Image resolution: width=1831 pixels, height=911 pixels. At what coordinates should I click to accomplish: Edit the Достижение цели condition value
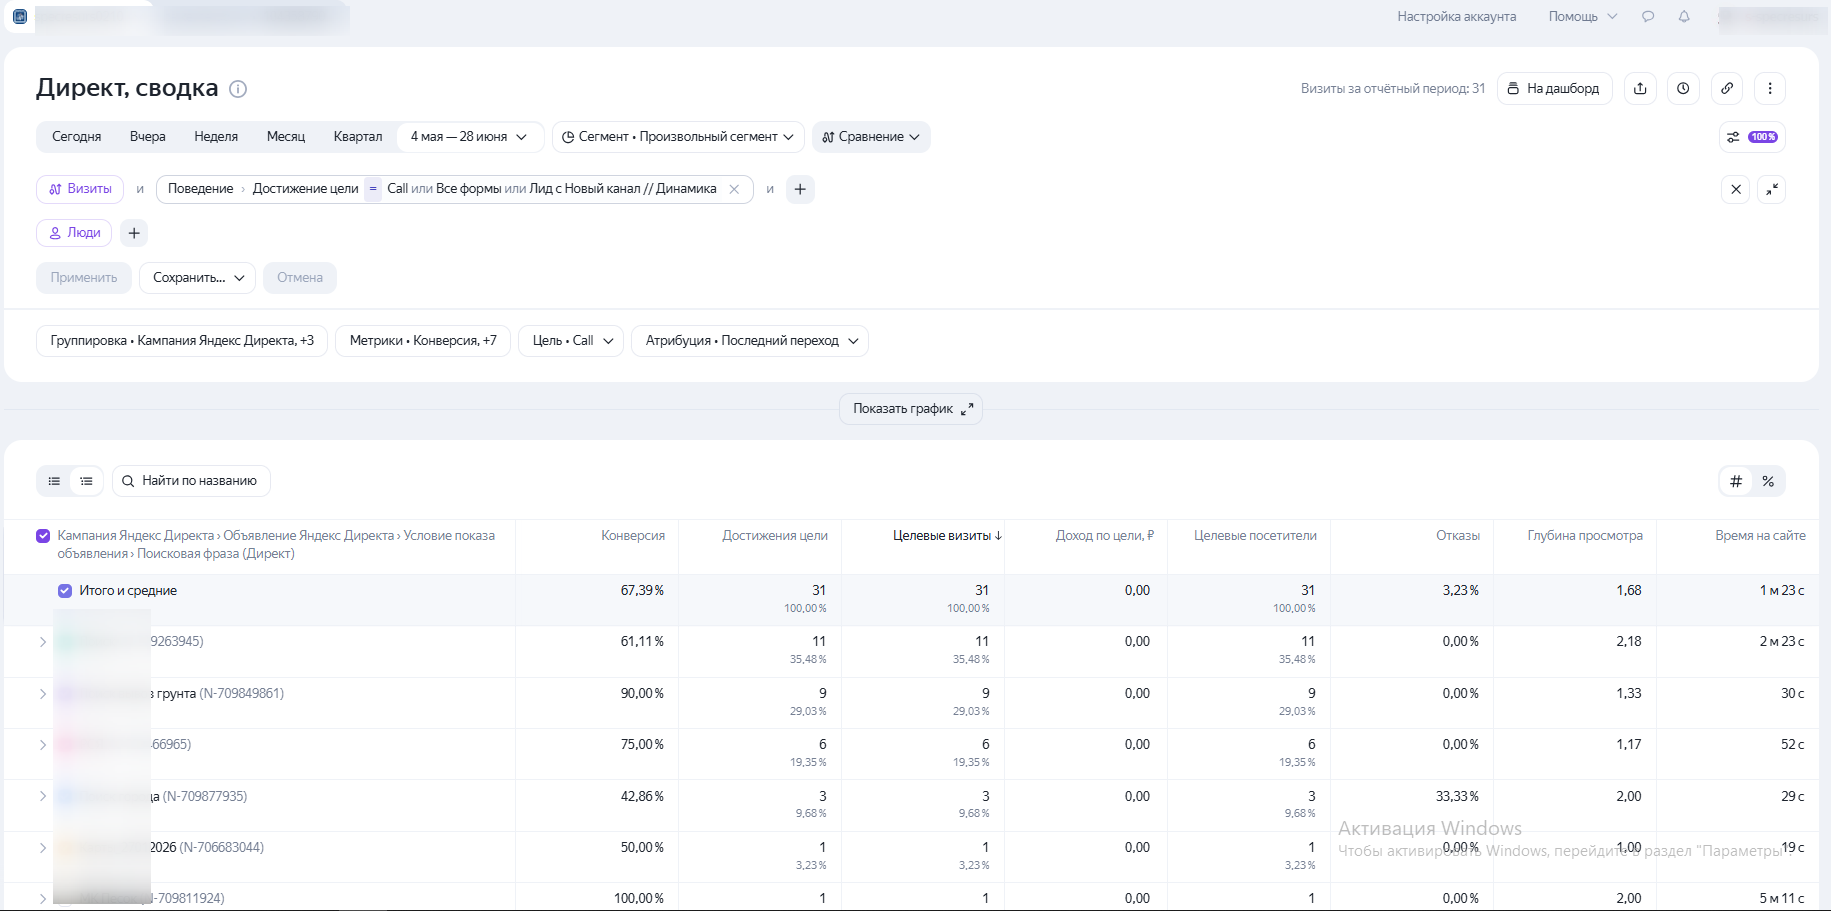(x=552, y=189)
